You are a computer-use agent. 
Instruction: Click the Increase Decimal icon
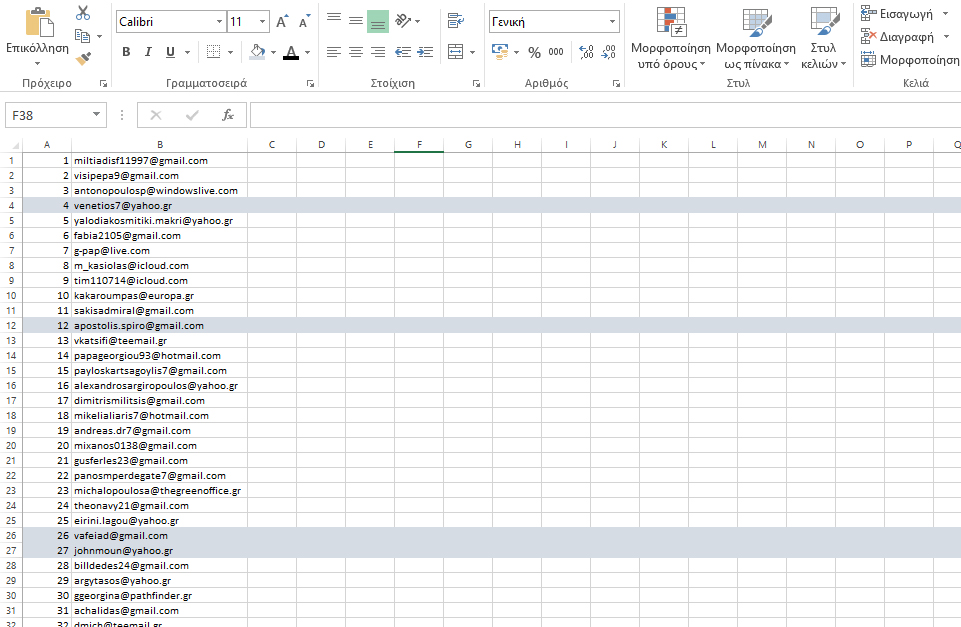click(x=586, y=52)
